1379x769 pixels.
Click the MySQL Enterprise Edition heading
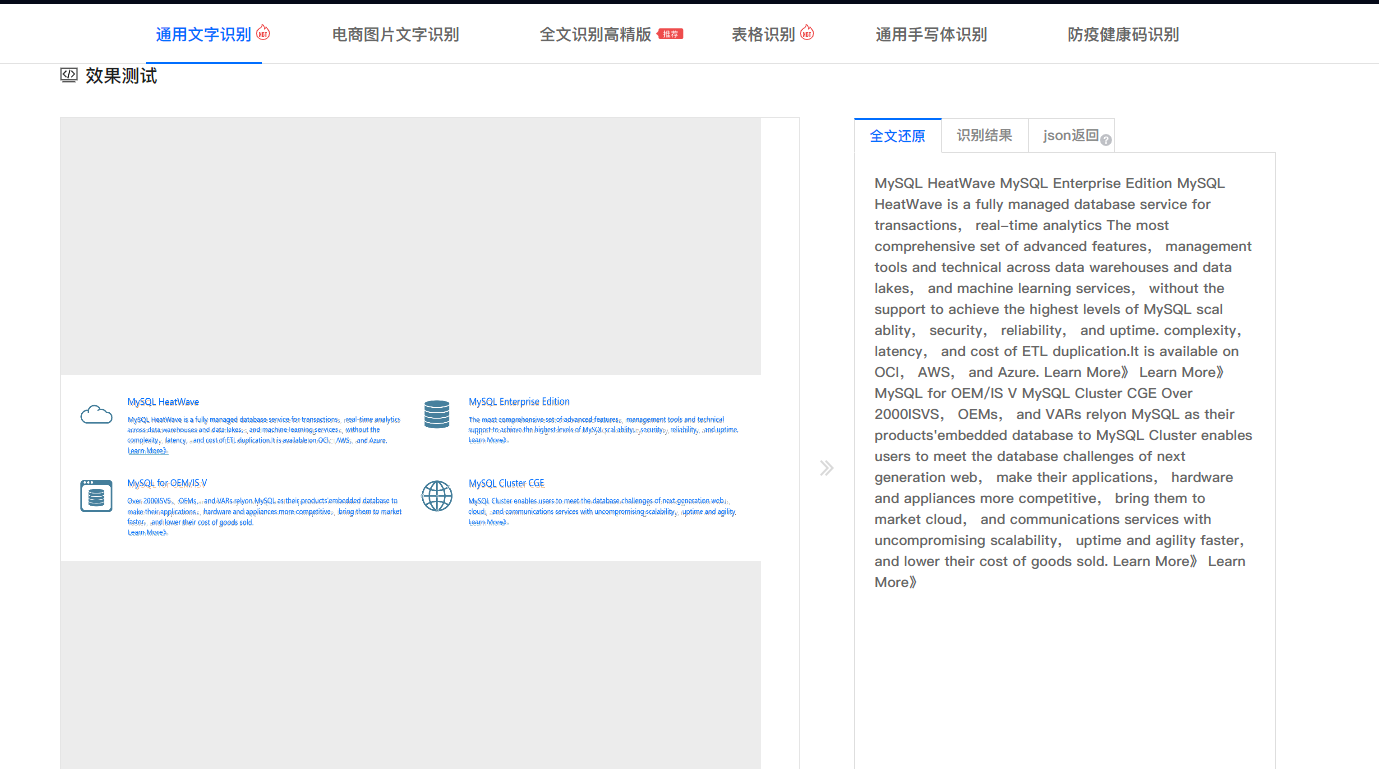click(519, 402)
